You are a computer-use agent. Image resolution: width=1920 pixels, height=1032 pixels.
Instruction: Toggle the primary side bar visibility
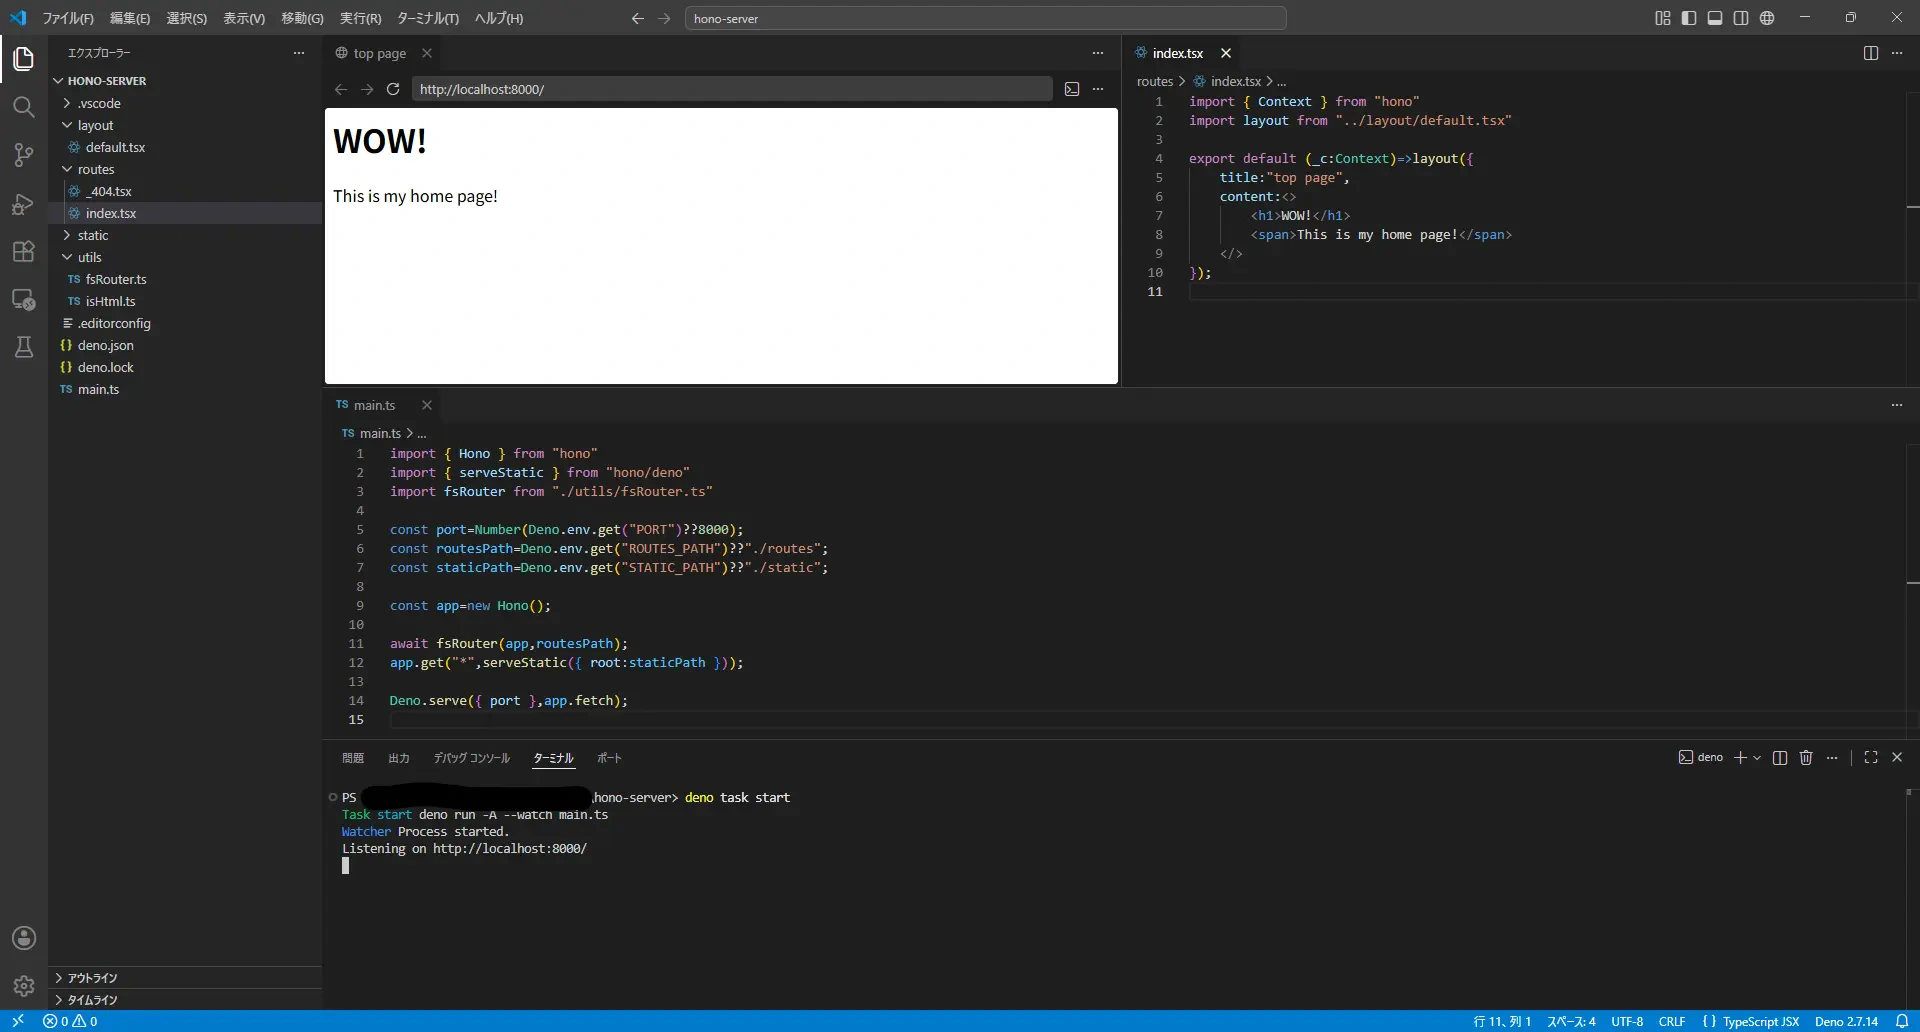click(1689, 18)
